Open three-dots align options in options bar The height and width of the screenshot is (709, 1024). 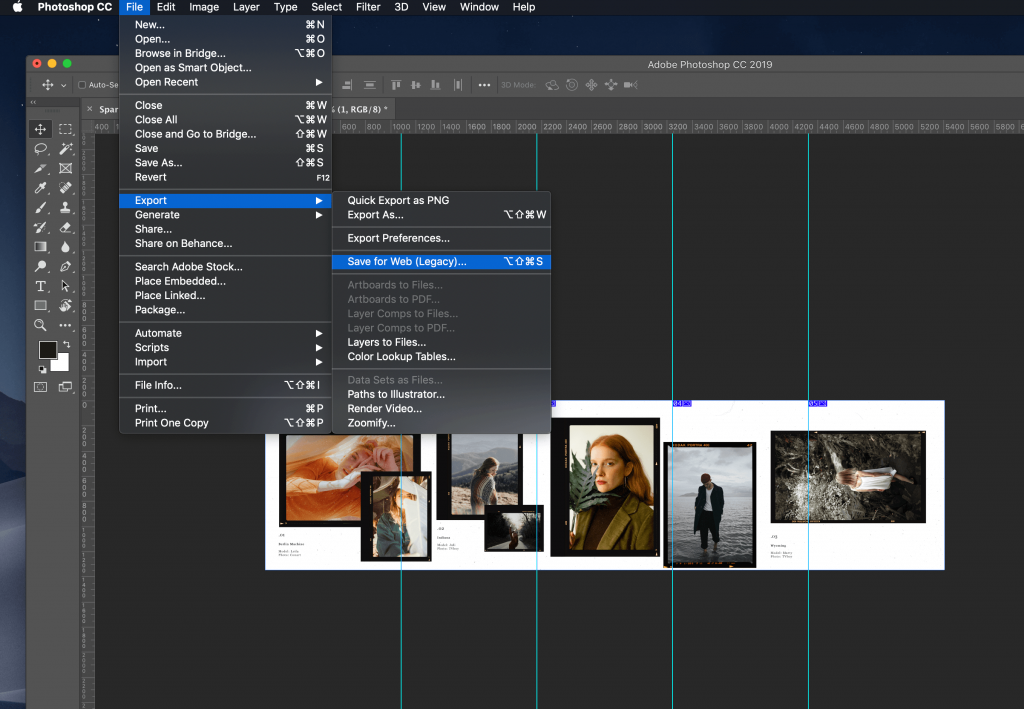click(x=484, y=85)
